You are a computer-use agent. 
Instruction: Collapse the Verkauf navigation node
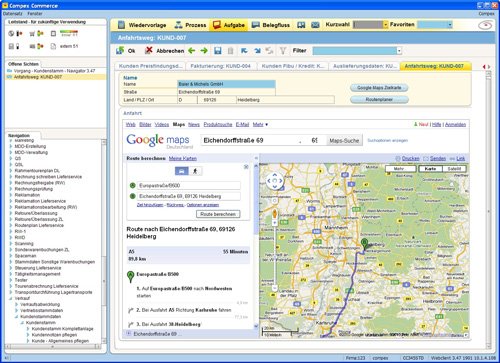point(11,298)
